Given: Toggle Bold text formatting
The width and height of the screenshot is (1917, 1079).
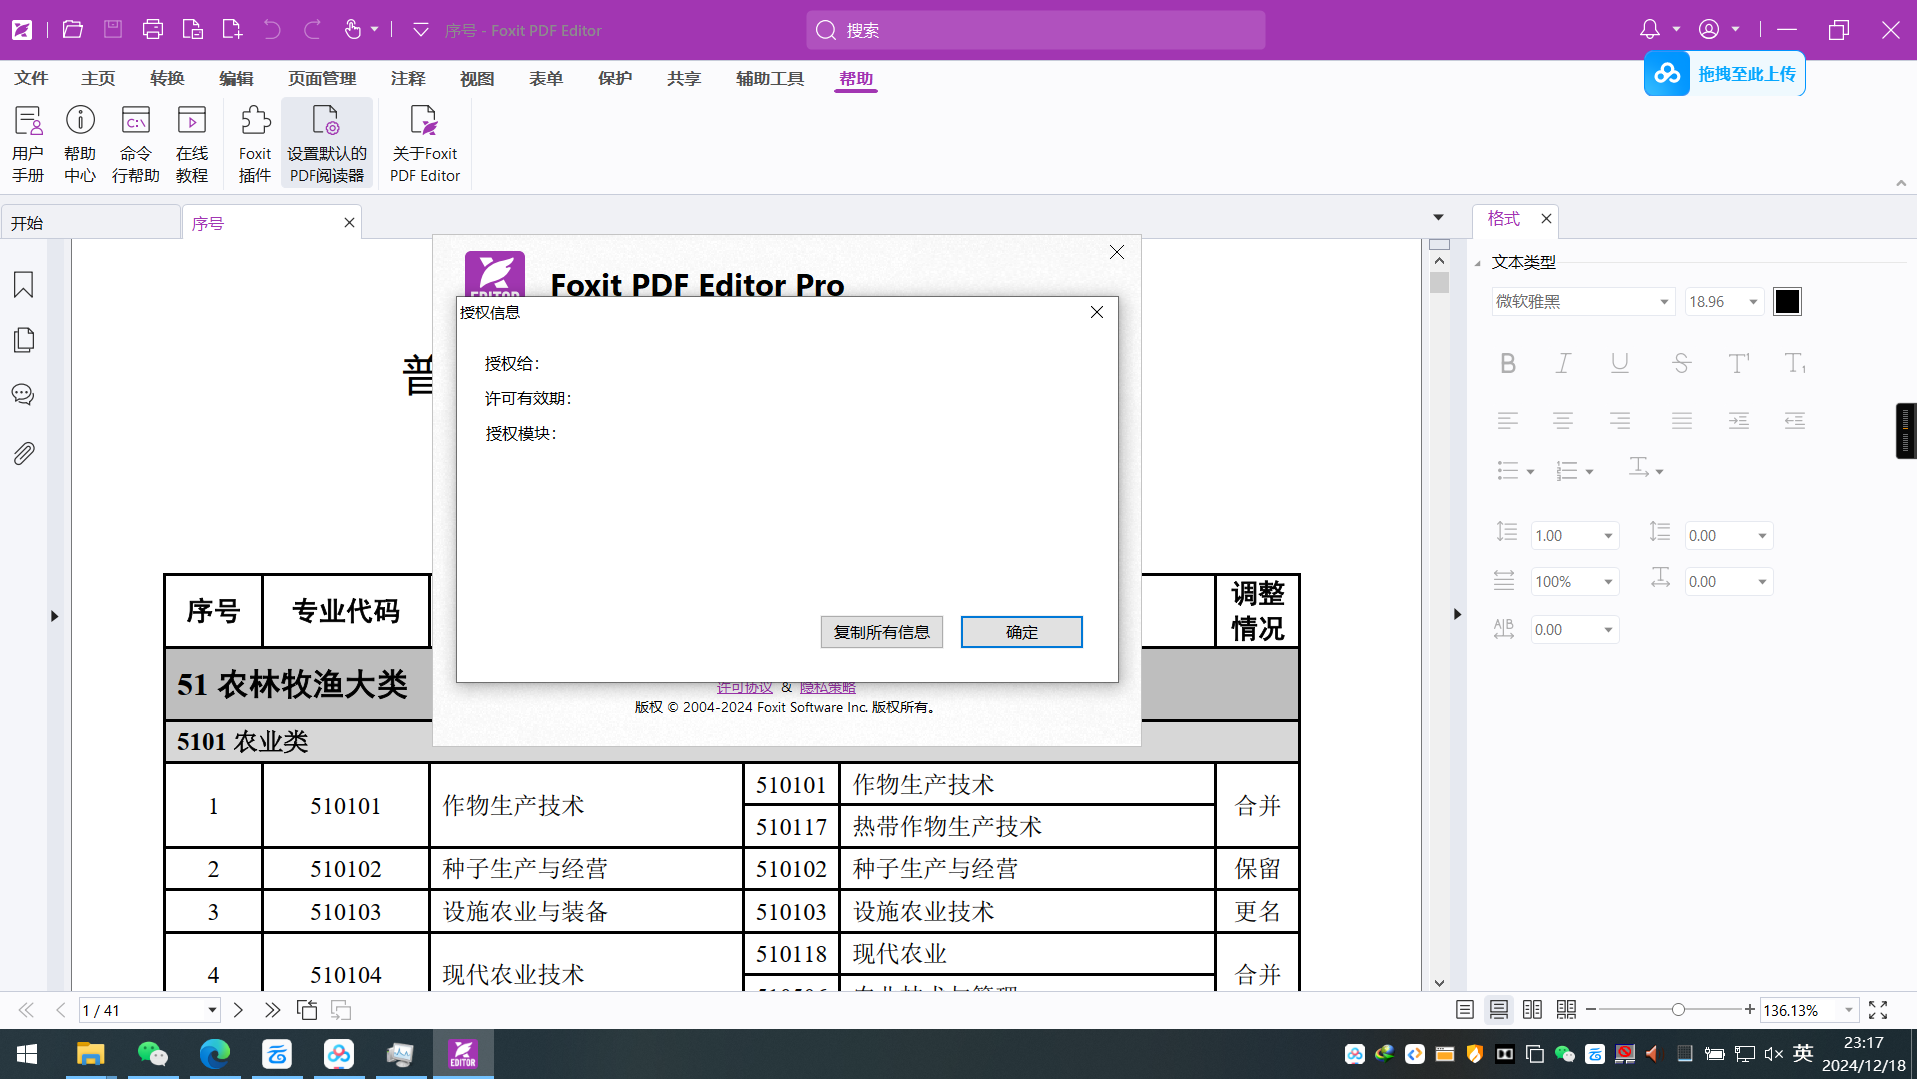Looking at the screenshot, I should [x=1508, y=363].
